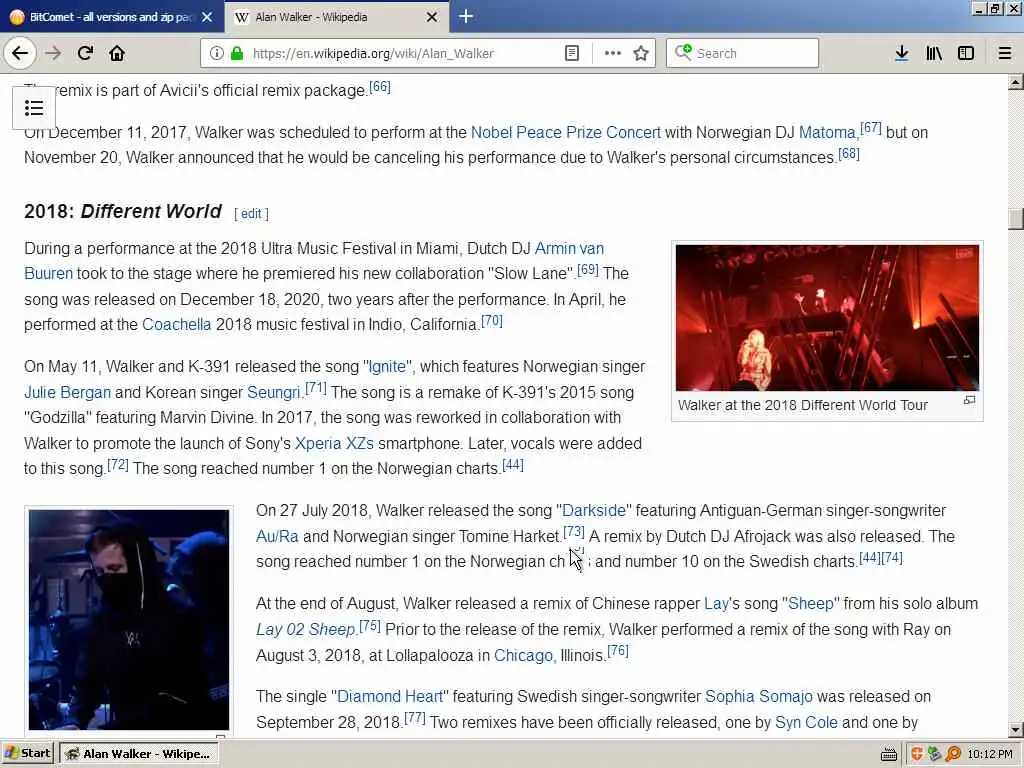Click the taskbar clock showing 10:12 PM
The width and height of the screenshot is (1024, 768).
tap(989, 754)
